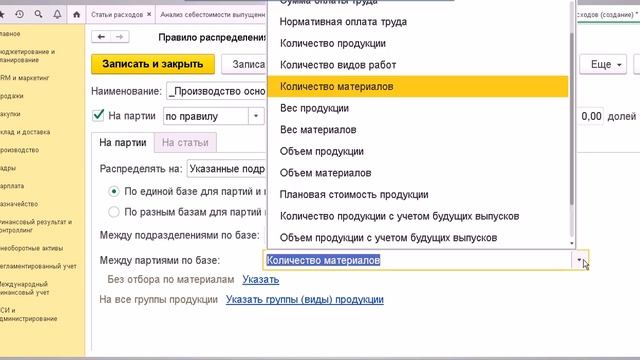
Task: Select Количество видов работ option
Action: [x=418, y=65]
